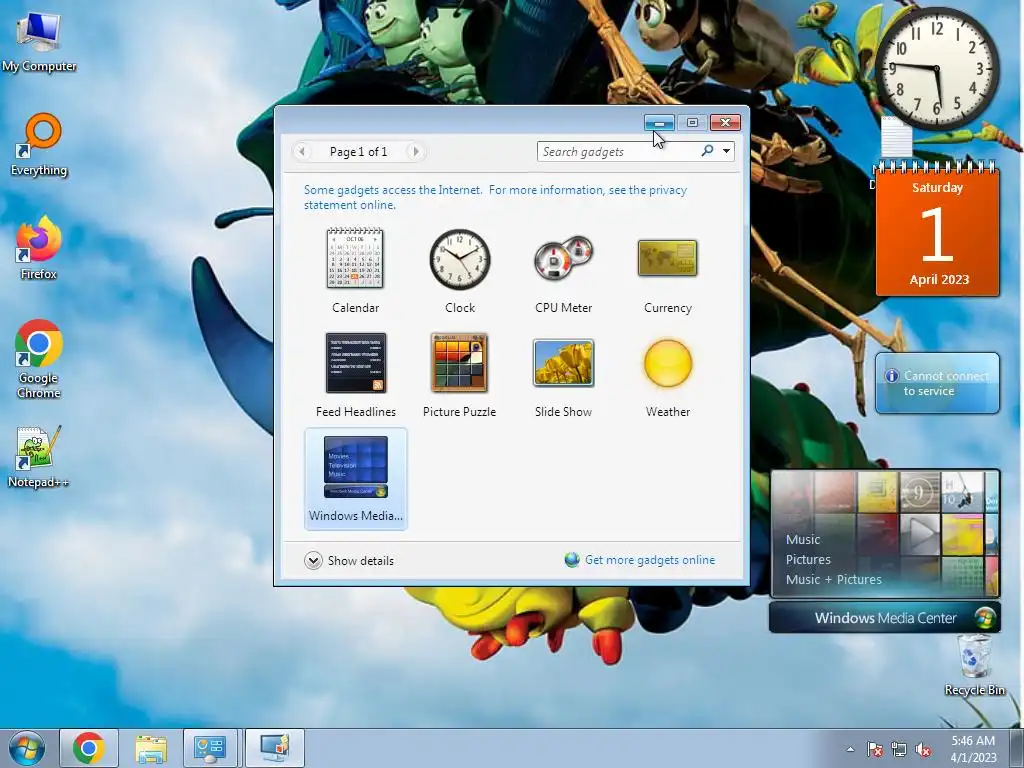The height and width of the screenshot is (768, 1024).
Task: Select the CPU Meter gadget icon
Action: tap(563, 259)
